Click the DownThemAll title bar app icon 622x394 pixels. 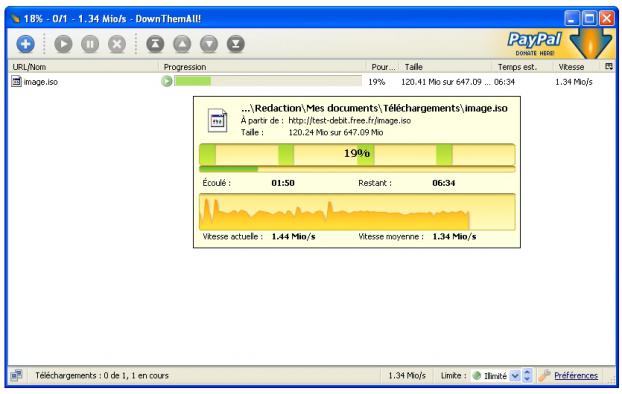(15, 18)
